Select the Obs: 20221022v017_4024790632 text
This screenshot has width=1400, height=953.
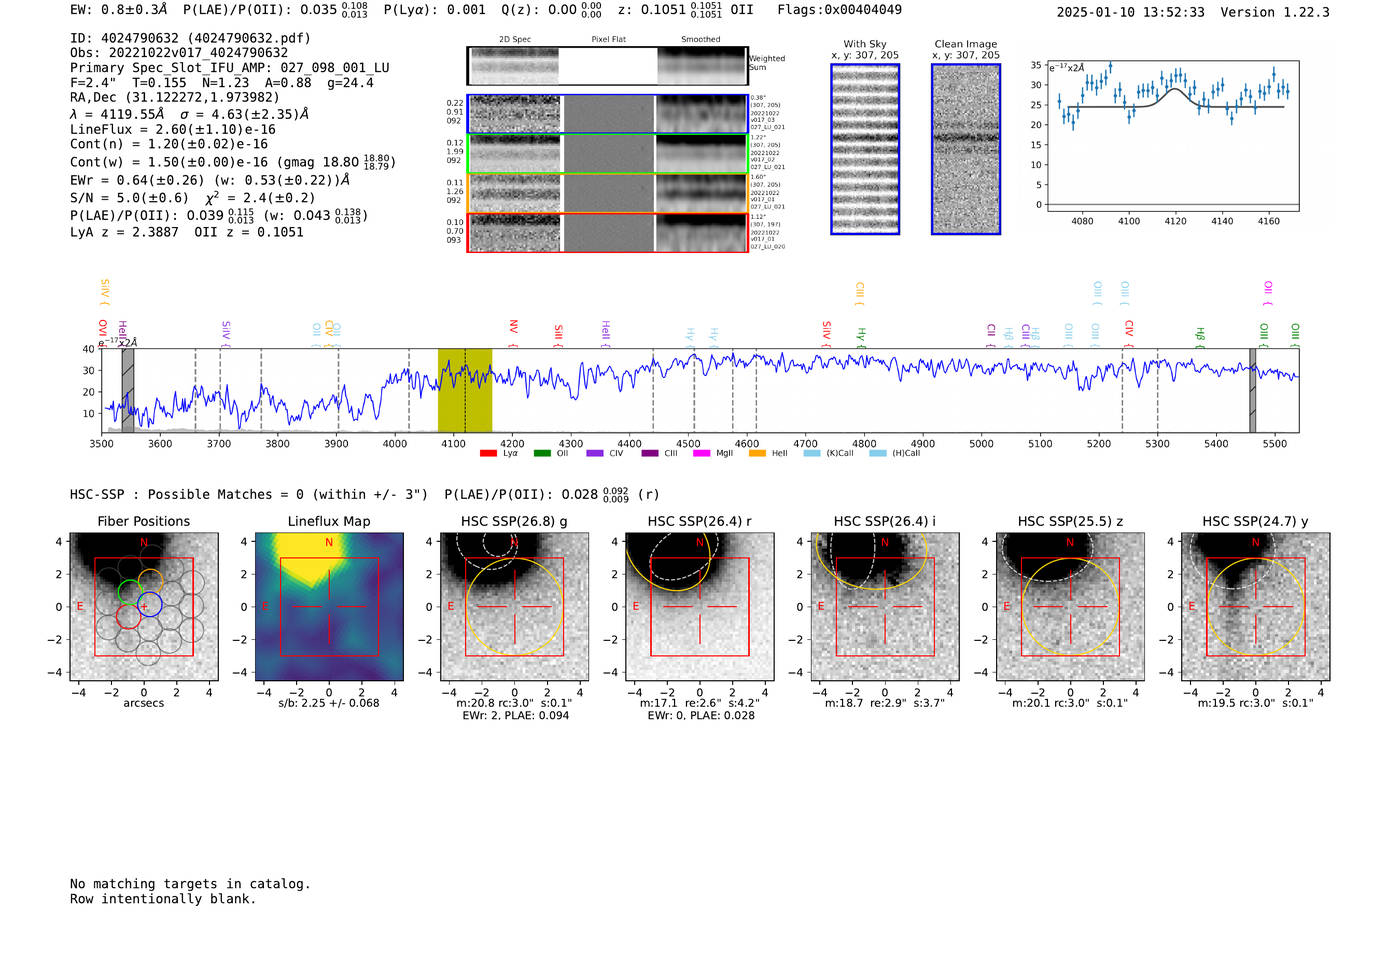coord(179,53)
